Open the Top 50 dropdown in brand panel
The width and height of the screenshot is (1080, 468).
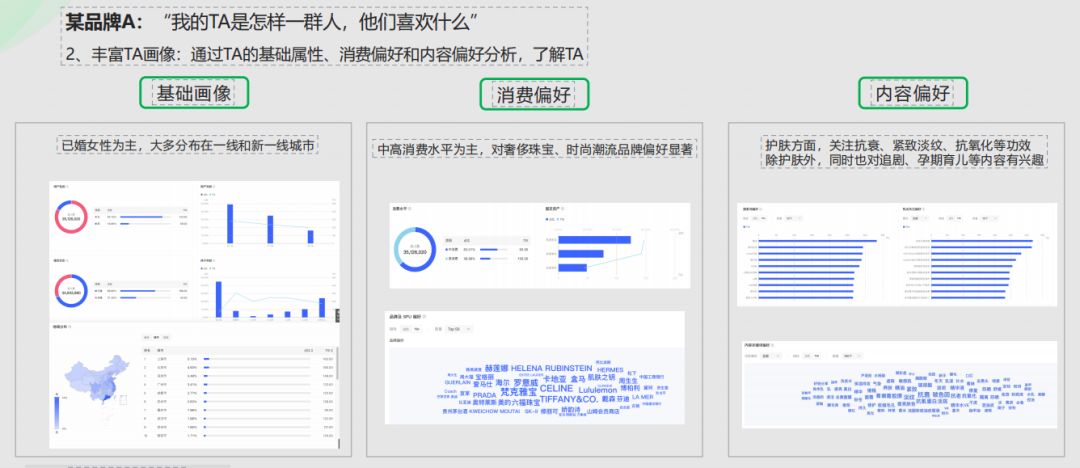pos(459,329)
